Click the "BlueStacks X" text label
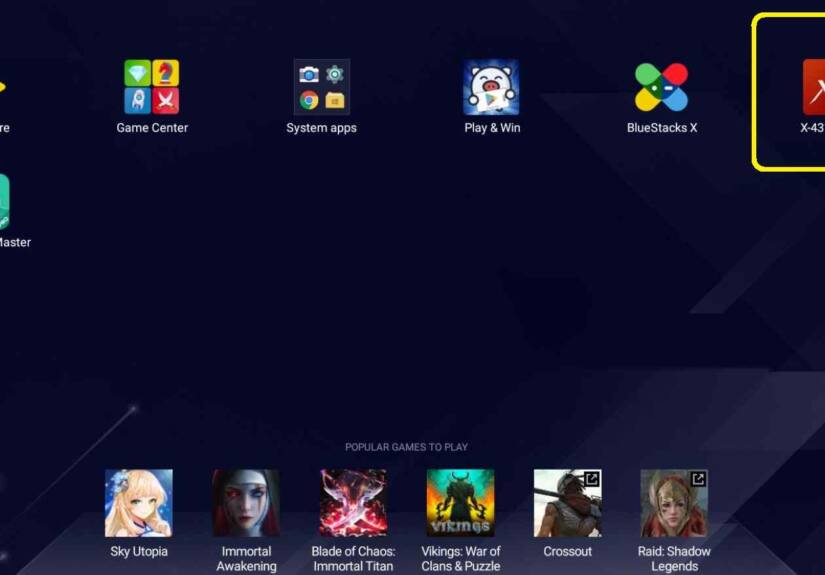This screenshot has width=825, height=575. pos(662,128)
